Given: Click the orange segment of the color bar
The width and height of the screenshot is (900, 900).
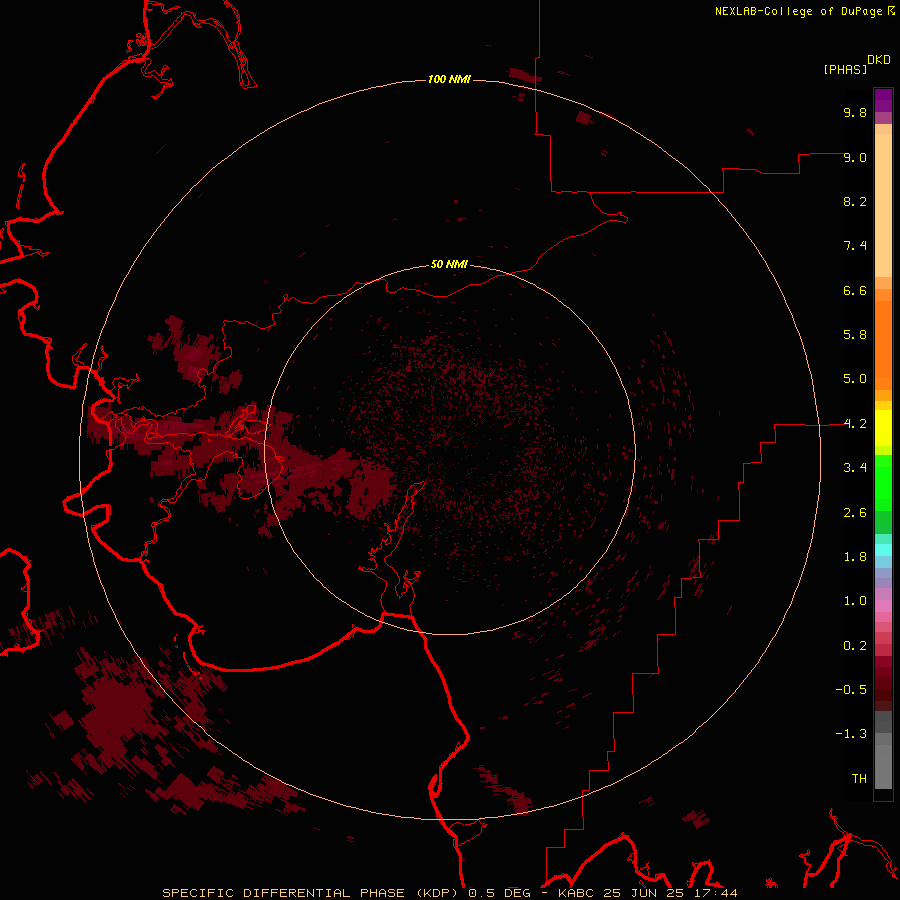Looking at the screenshot, I should tap(883, 346).
